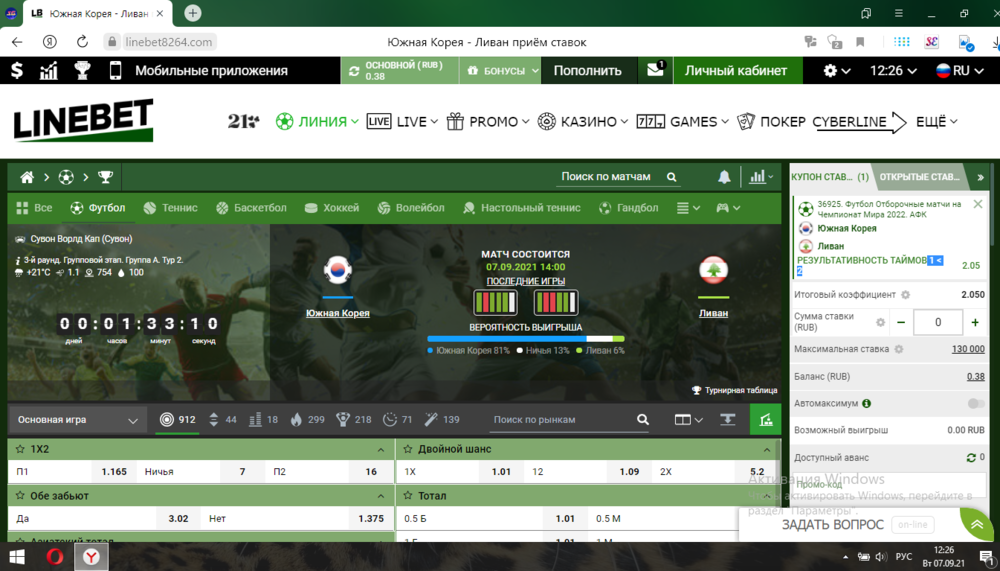Open Личный кабинет
The image size is (1000, 571).
click(x=736, y=70)
